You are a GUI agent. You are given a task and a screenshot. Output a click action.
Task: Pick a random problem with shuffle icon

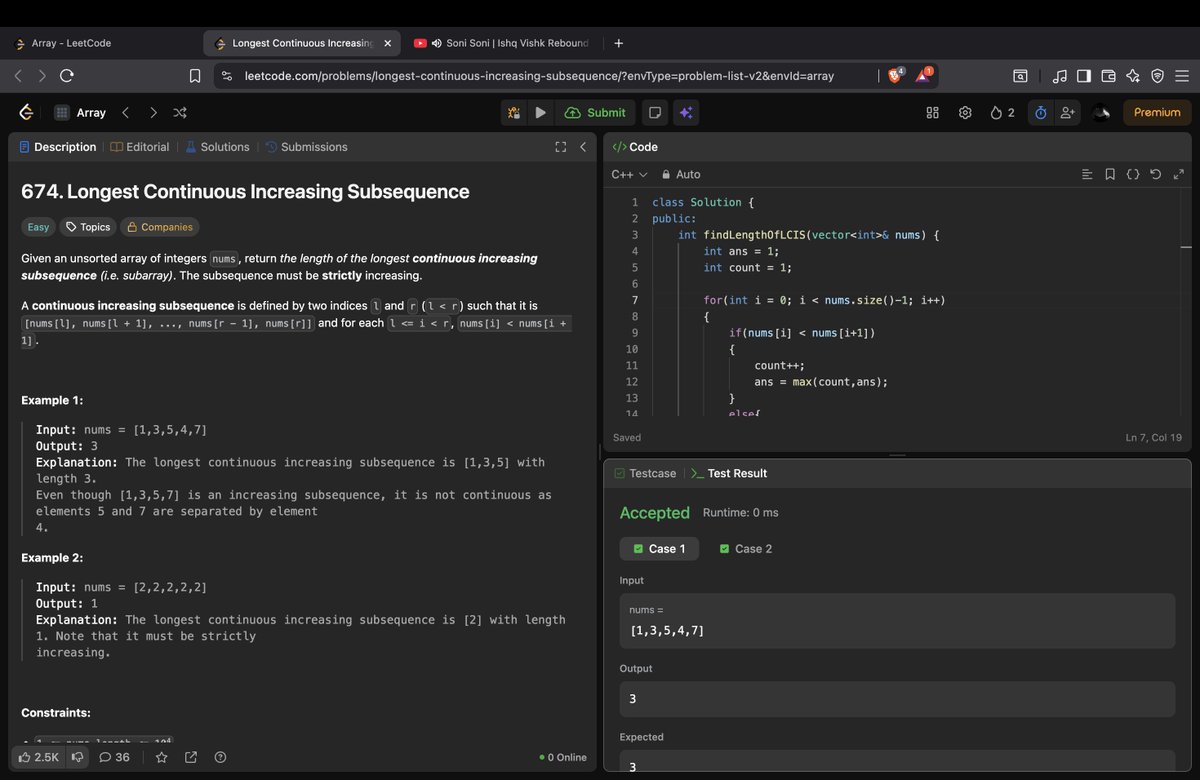point(180,113)
